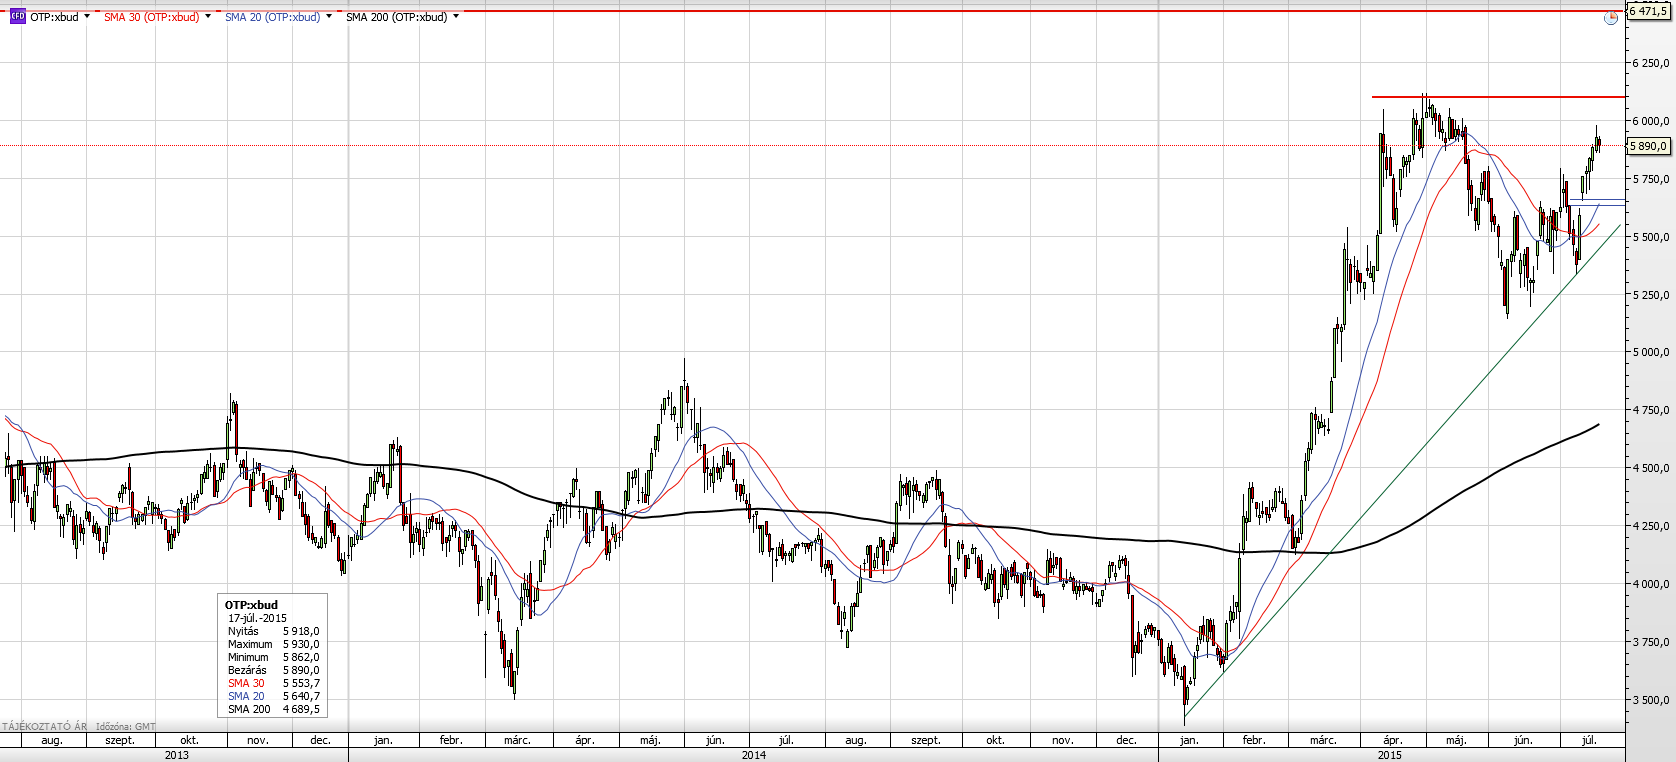Click the 4 250,0 axis price label

1650,526
